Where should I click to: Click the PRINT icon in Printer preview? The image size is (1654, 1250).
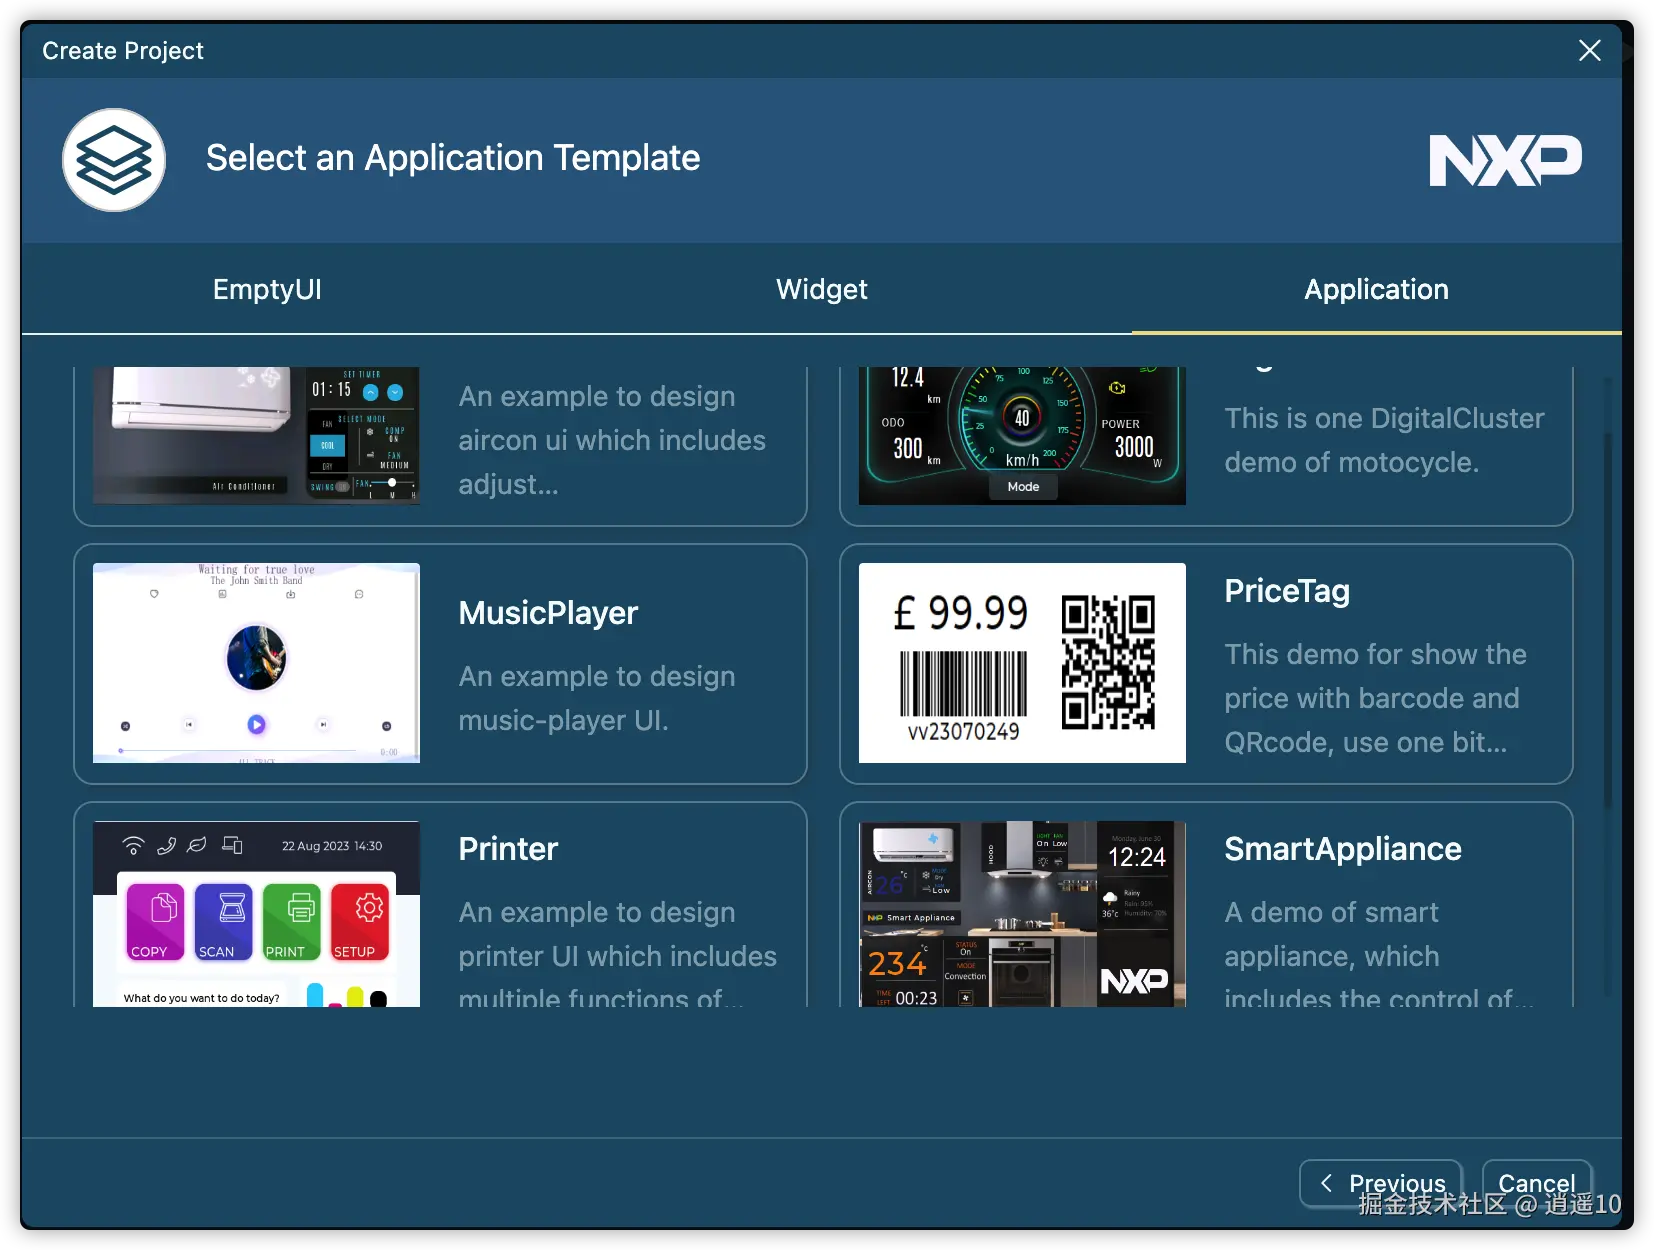292,921
